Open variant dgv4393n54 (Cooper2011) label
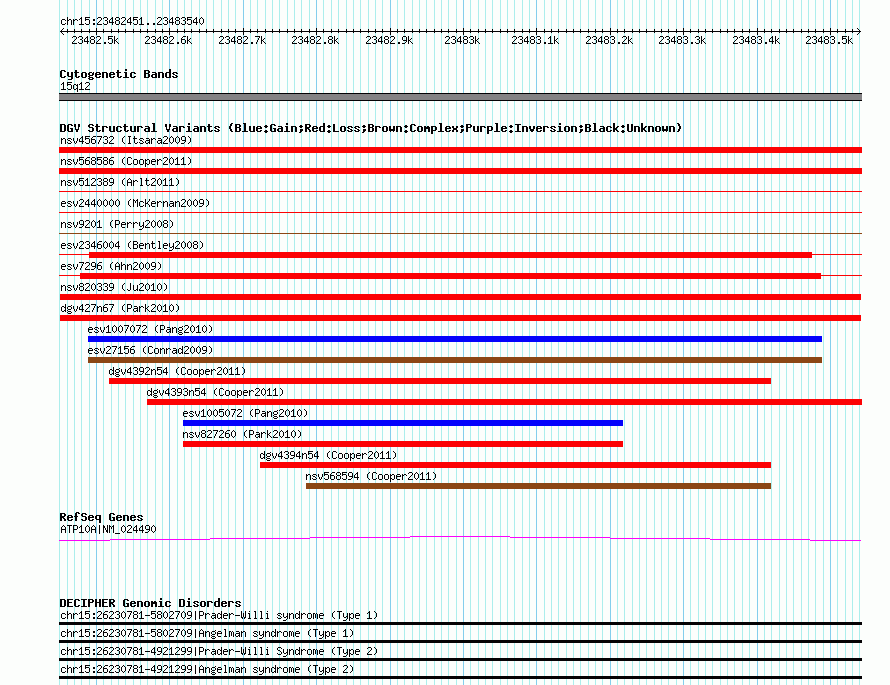This screenshot has width=890, height=685. (x=215, y=392)
